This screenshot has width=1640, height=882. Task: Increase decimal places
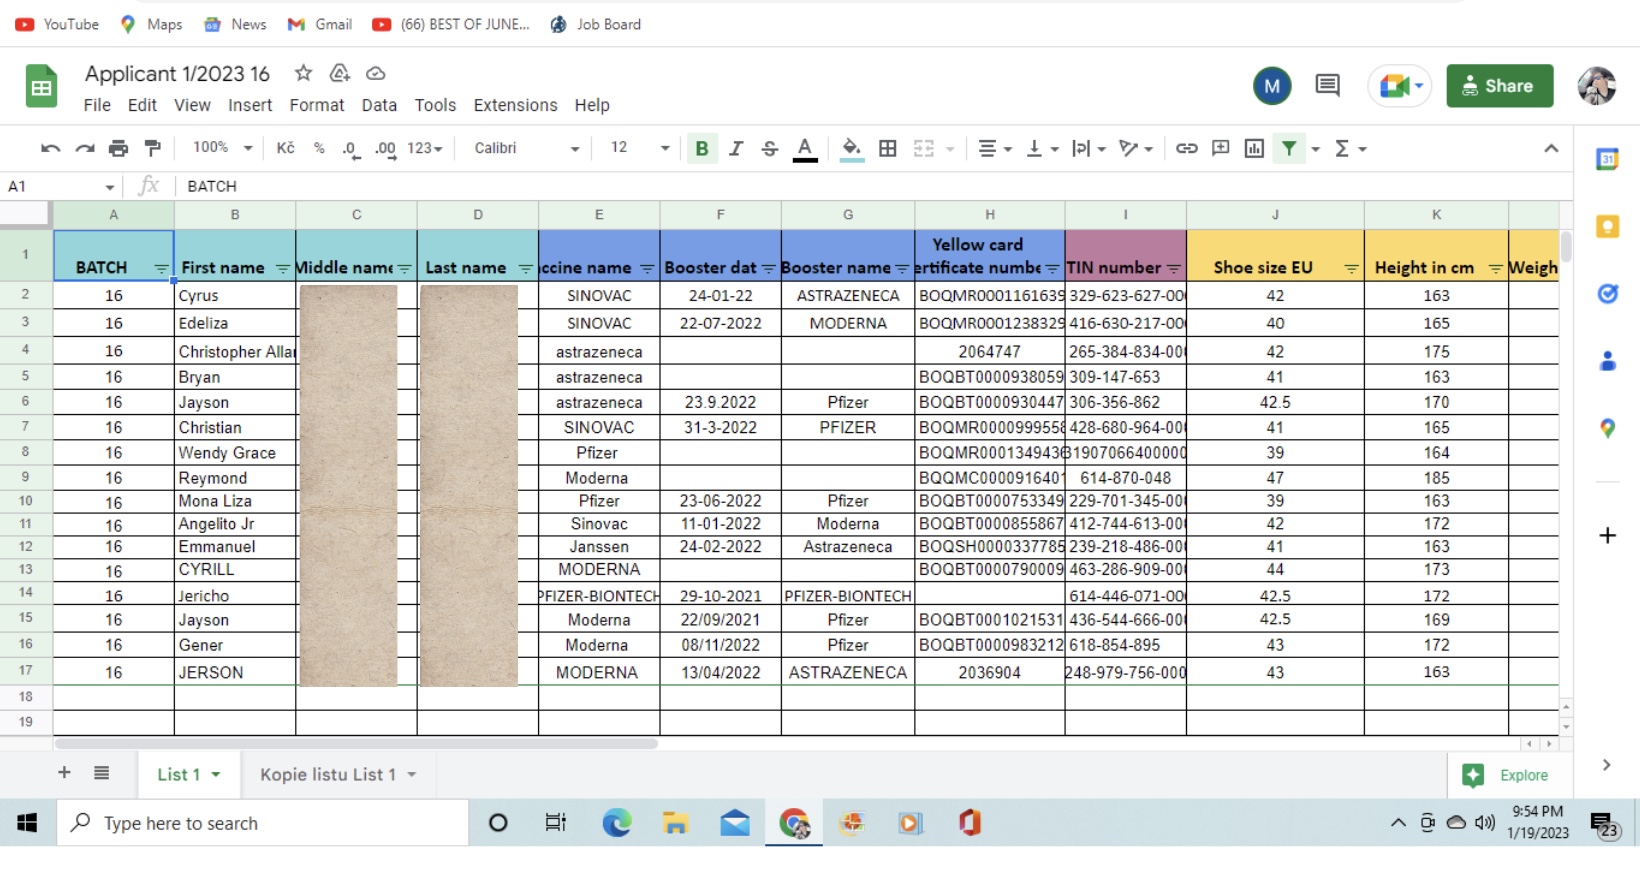385,148
